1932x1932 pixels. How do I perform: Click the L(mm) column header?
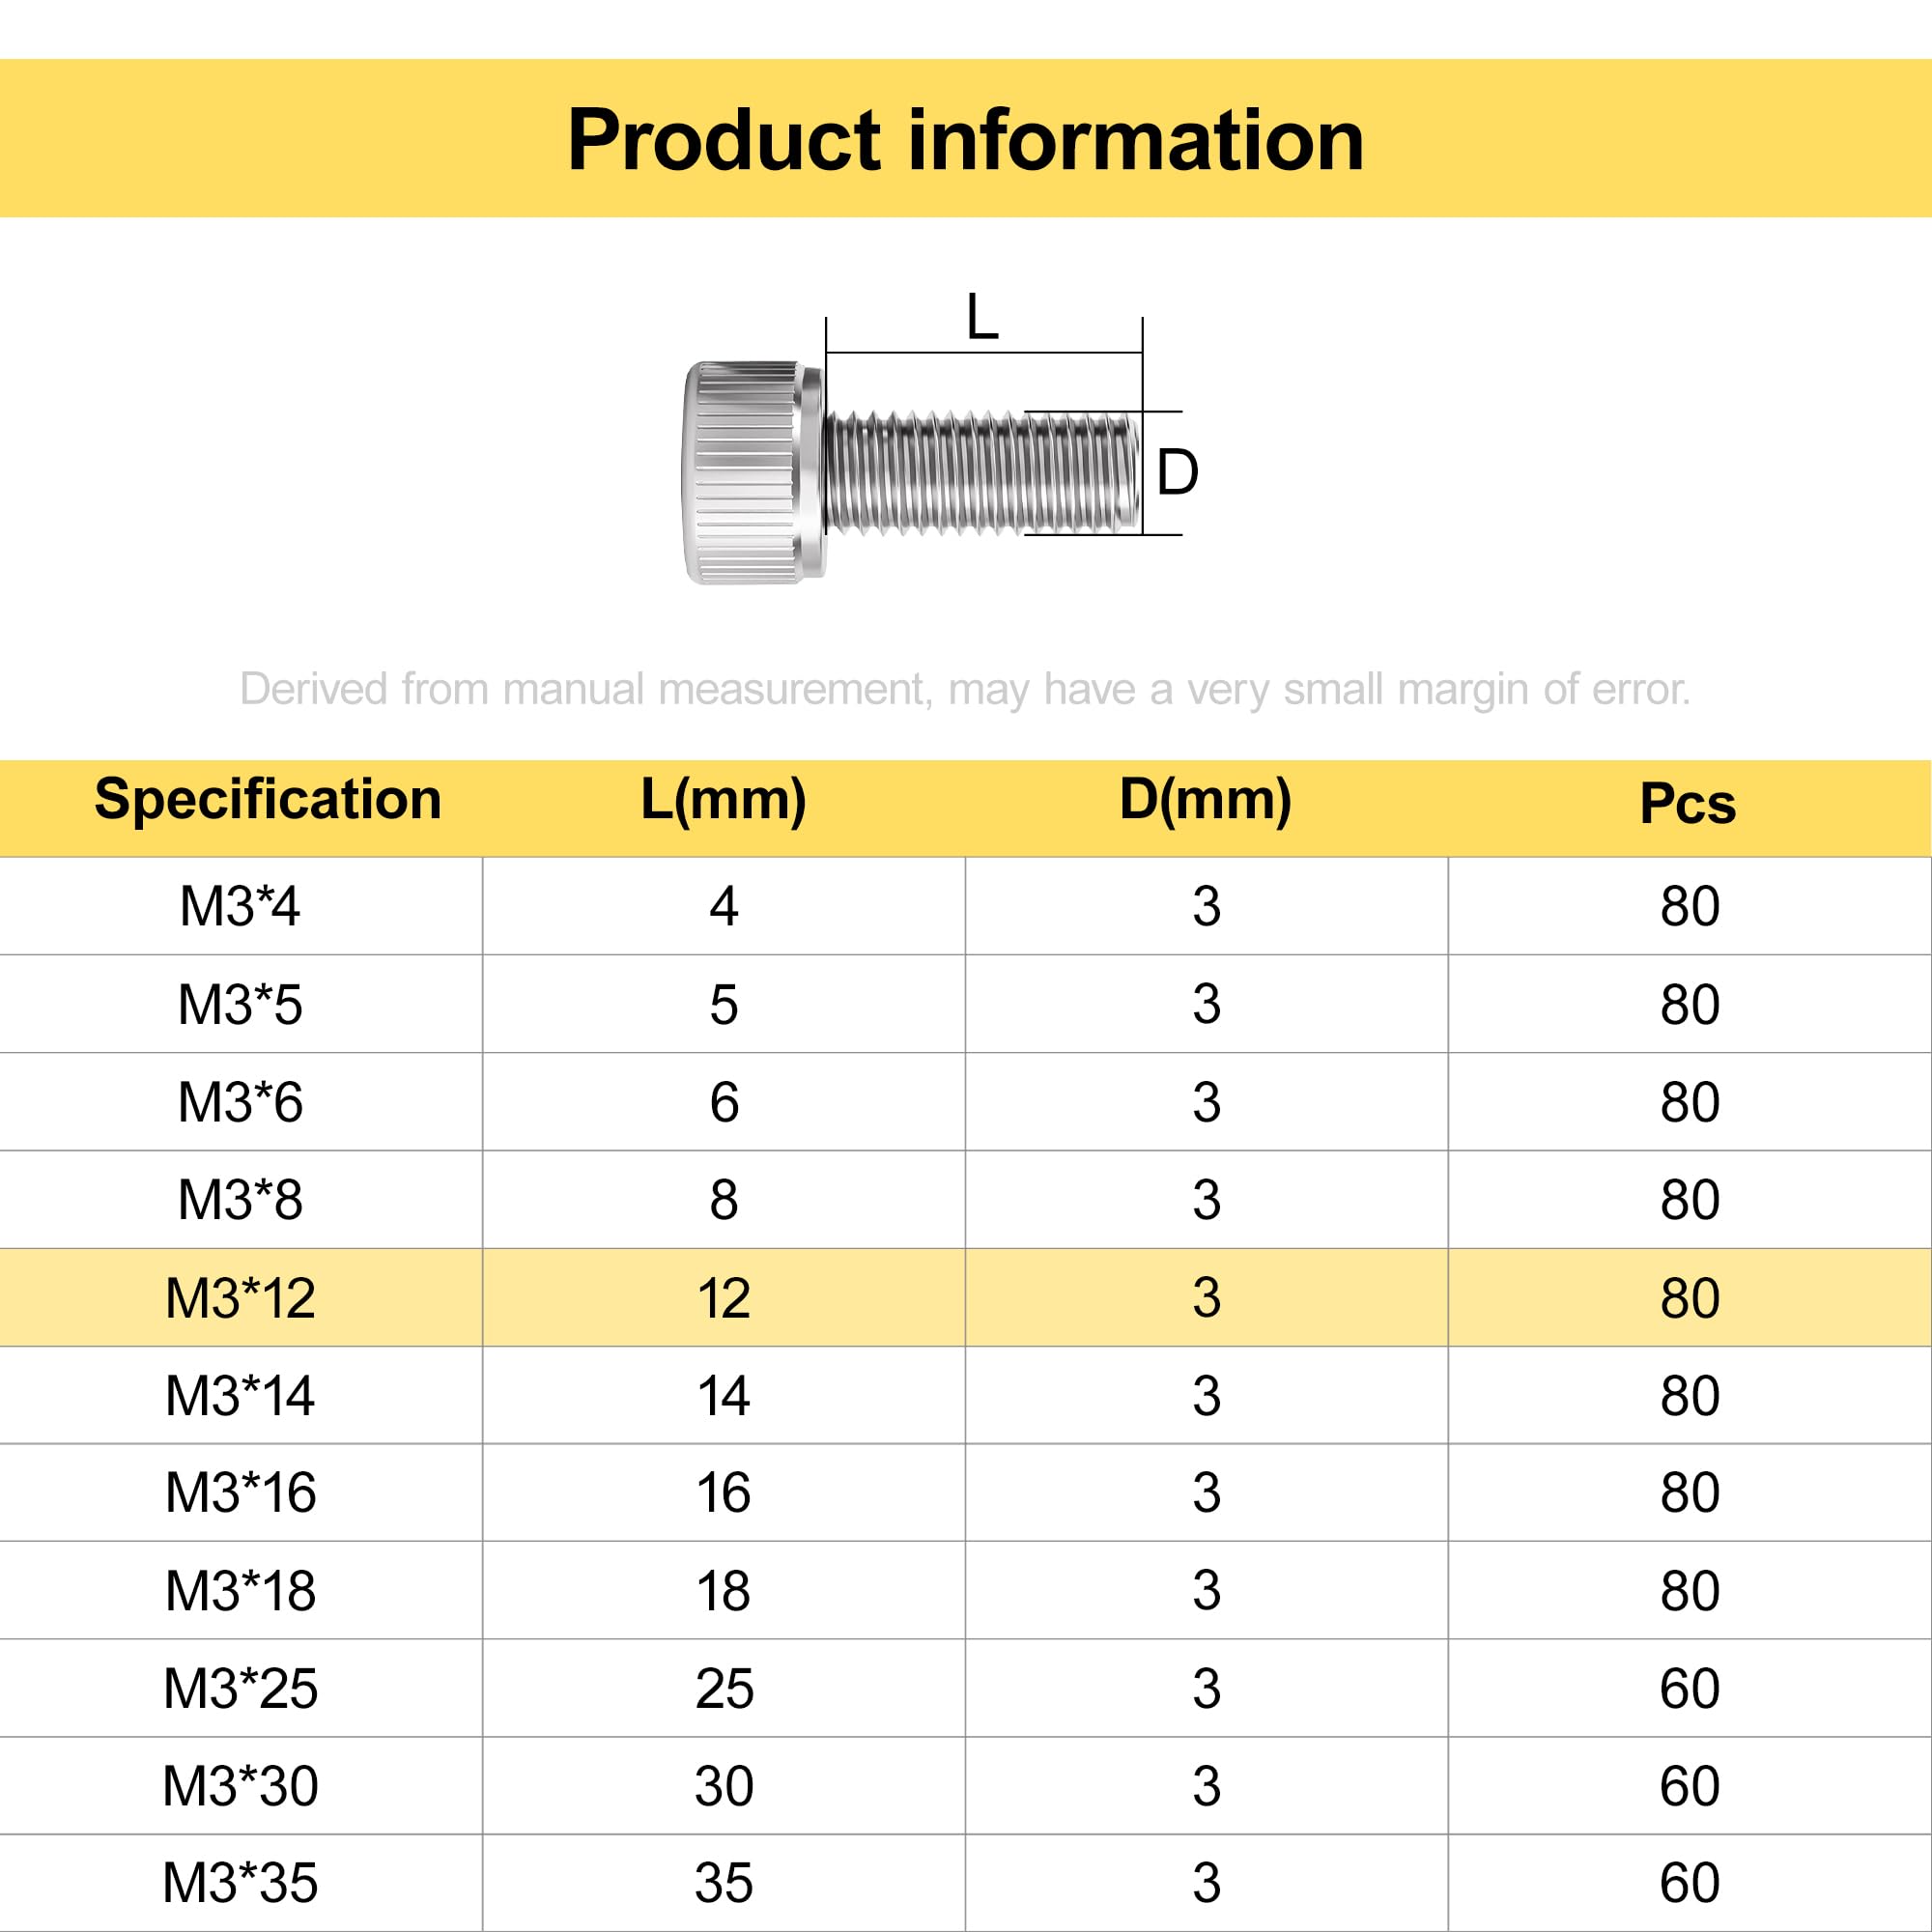[x=723, y=800]
